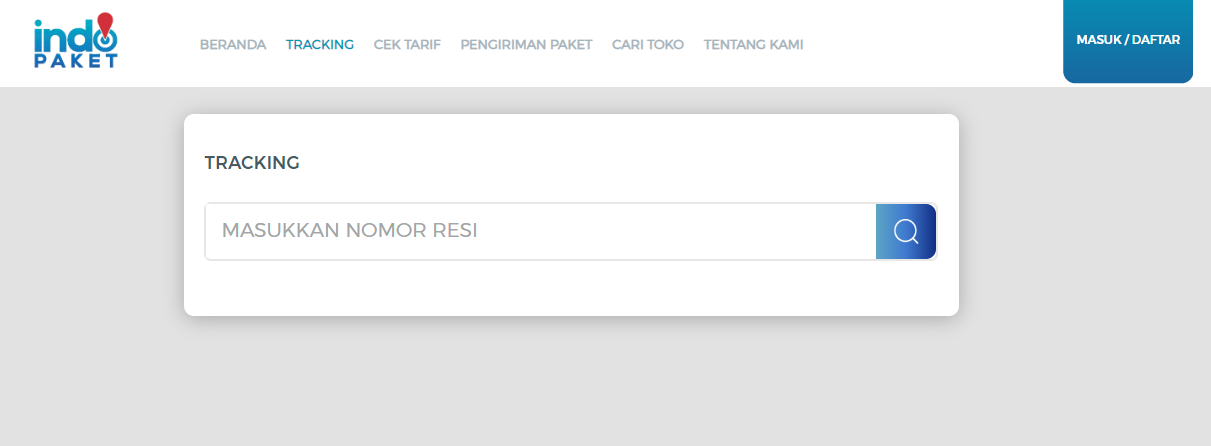Click the magnifier search button
Viewport: 1211px width, 446px height.
906,232
